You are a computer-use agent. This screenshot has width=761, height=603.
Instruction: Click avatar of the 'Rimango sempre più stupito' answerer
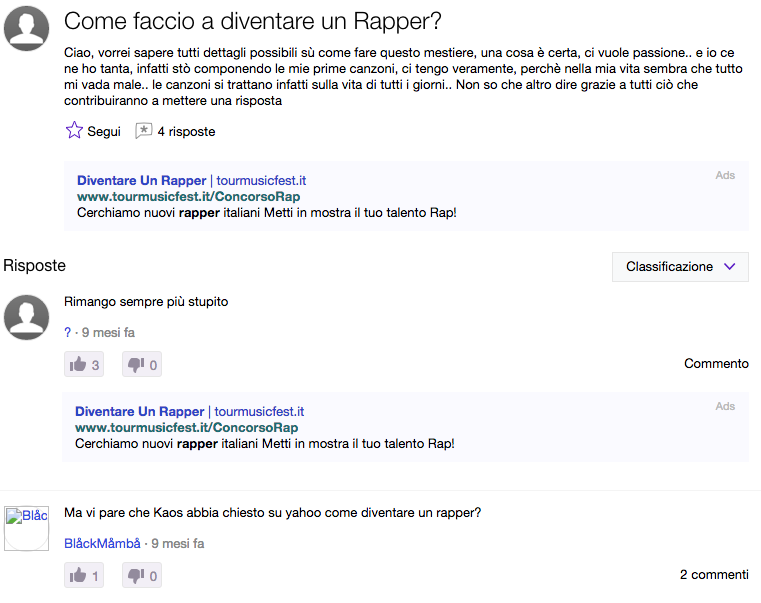(x=26, y=317)
